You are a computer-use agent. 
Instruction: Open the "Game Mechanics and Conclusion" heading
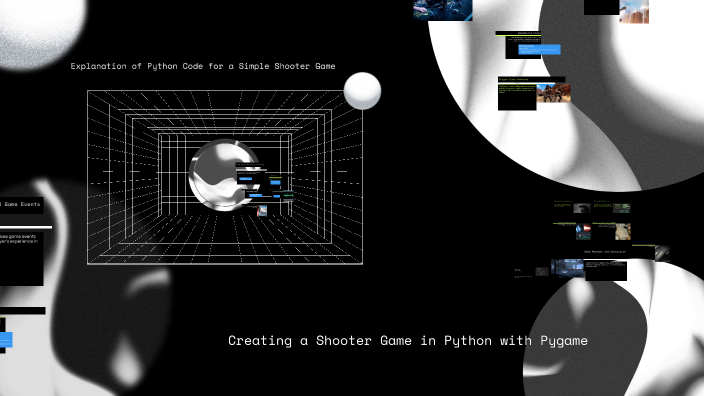[605, 252]
